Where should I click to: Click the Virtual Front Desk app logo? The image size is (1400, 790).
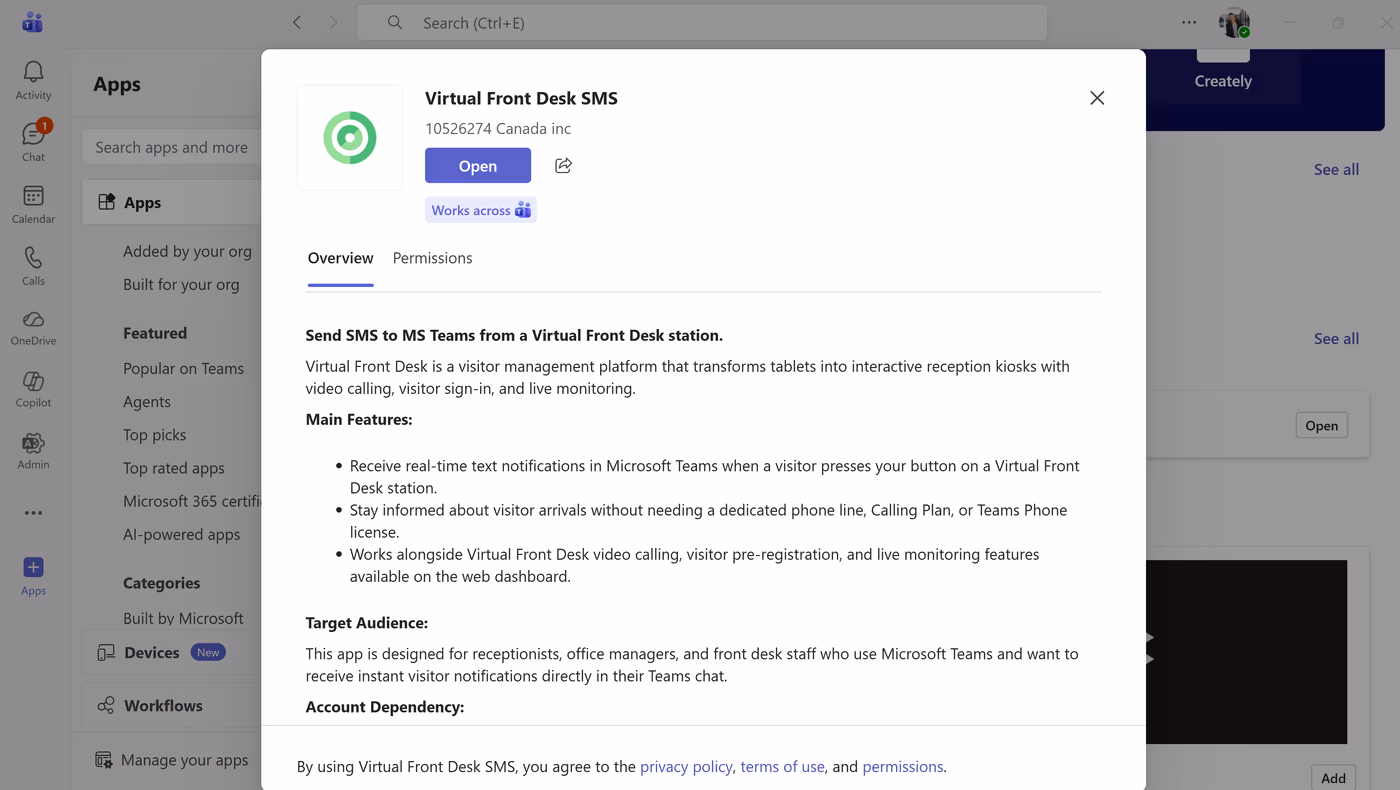[350, 138]
